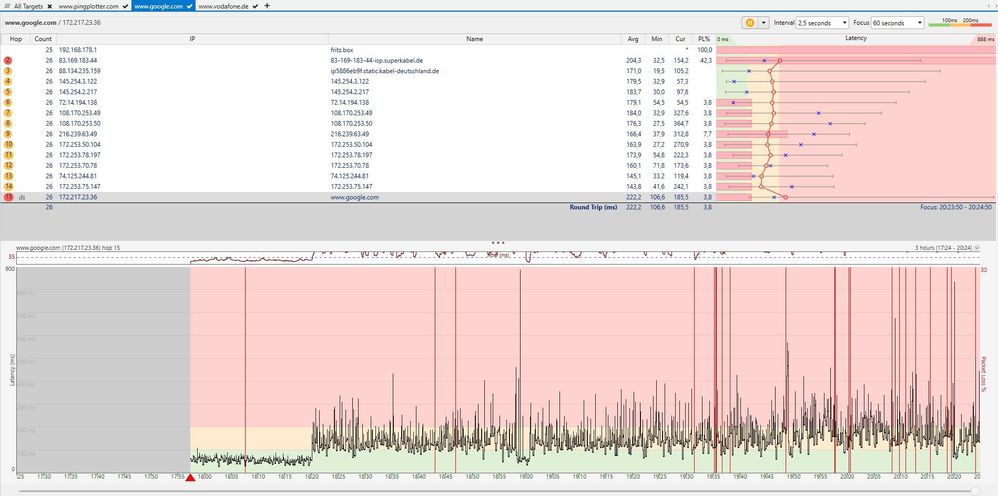Image resolution: width=998 pixels, height=496 pixels.
Task: Click the checkmark on the www.vodafone.de tab
Action: [255, 6]
